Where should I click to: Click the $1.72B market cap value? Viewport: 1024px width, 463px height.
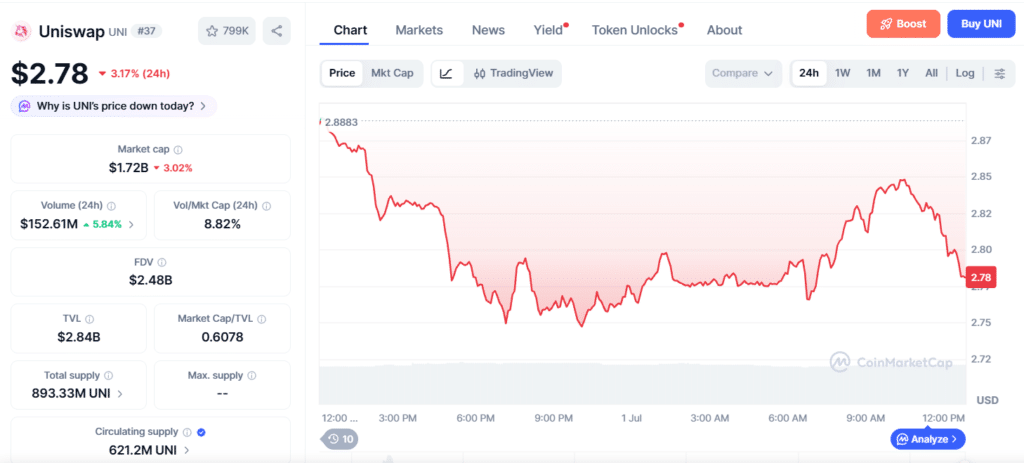pyautogui.click(x=129, y=168)
